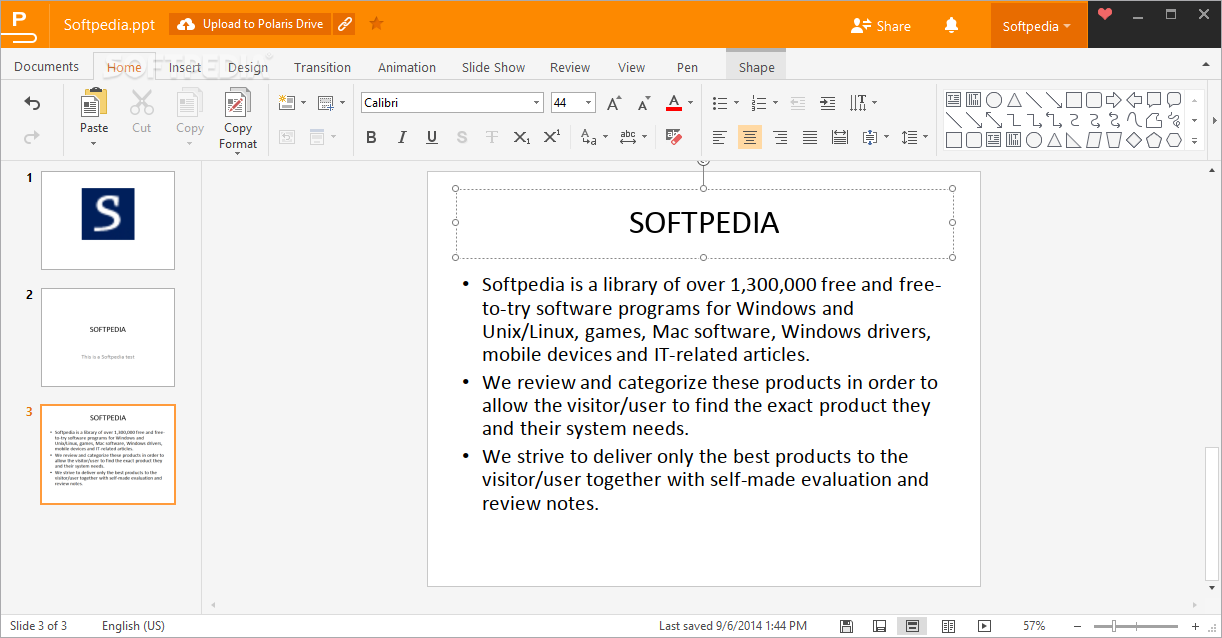Select the left arrow shape in gallery
1222x638 pixels.
[x=1134, y=100]
